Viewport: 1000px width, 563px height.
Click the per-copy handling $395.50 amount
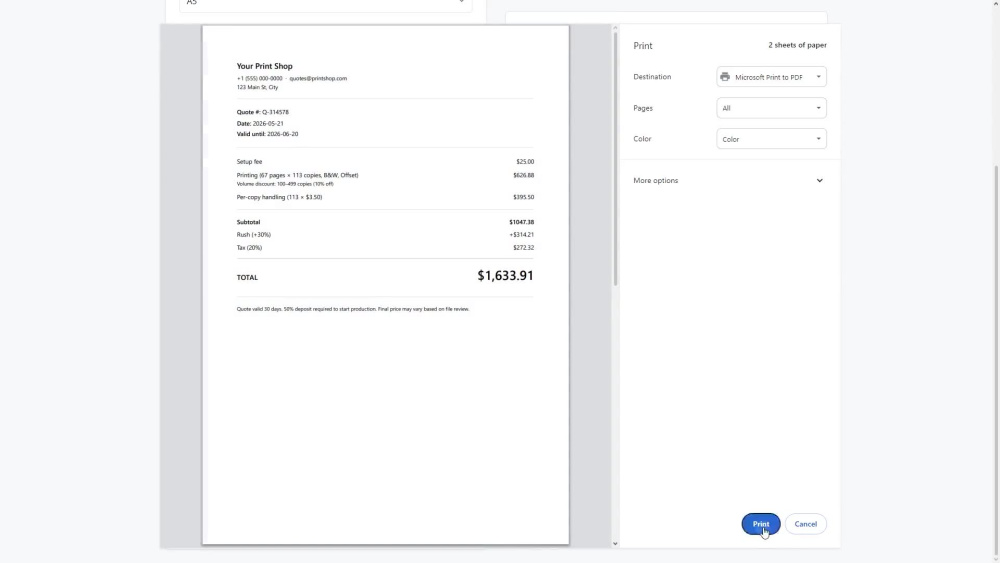(523, 197)
